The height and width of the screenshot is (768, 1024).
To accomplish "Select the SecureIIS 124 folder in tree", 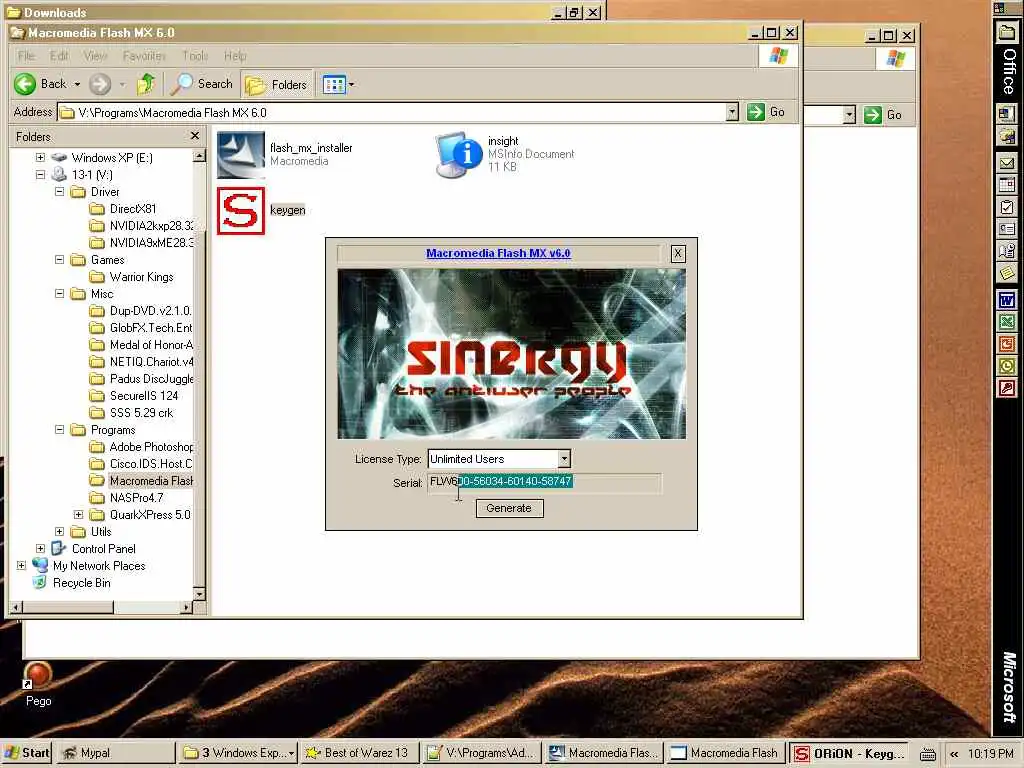I will point(143,396).
